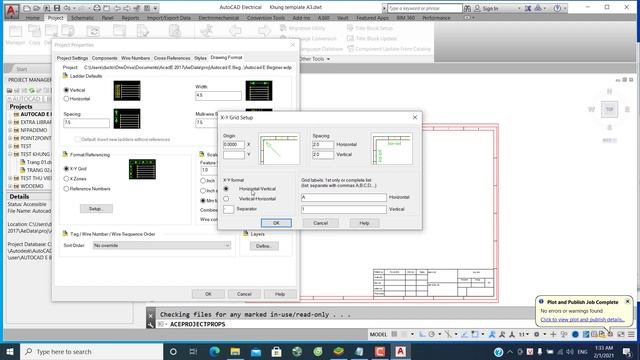The image size is (640, 360).
Task: Select the X-Y Grid format referencing option
Action: point(66,169)
